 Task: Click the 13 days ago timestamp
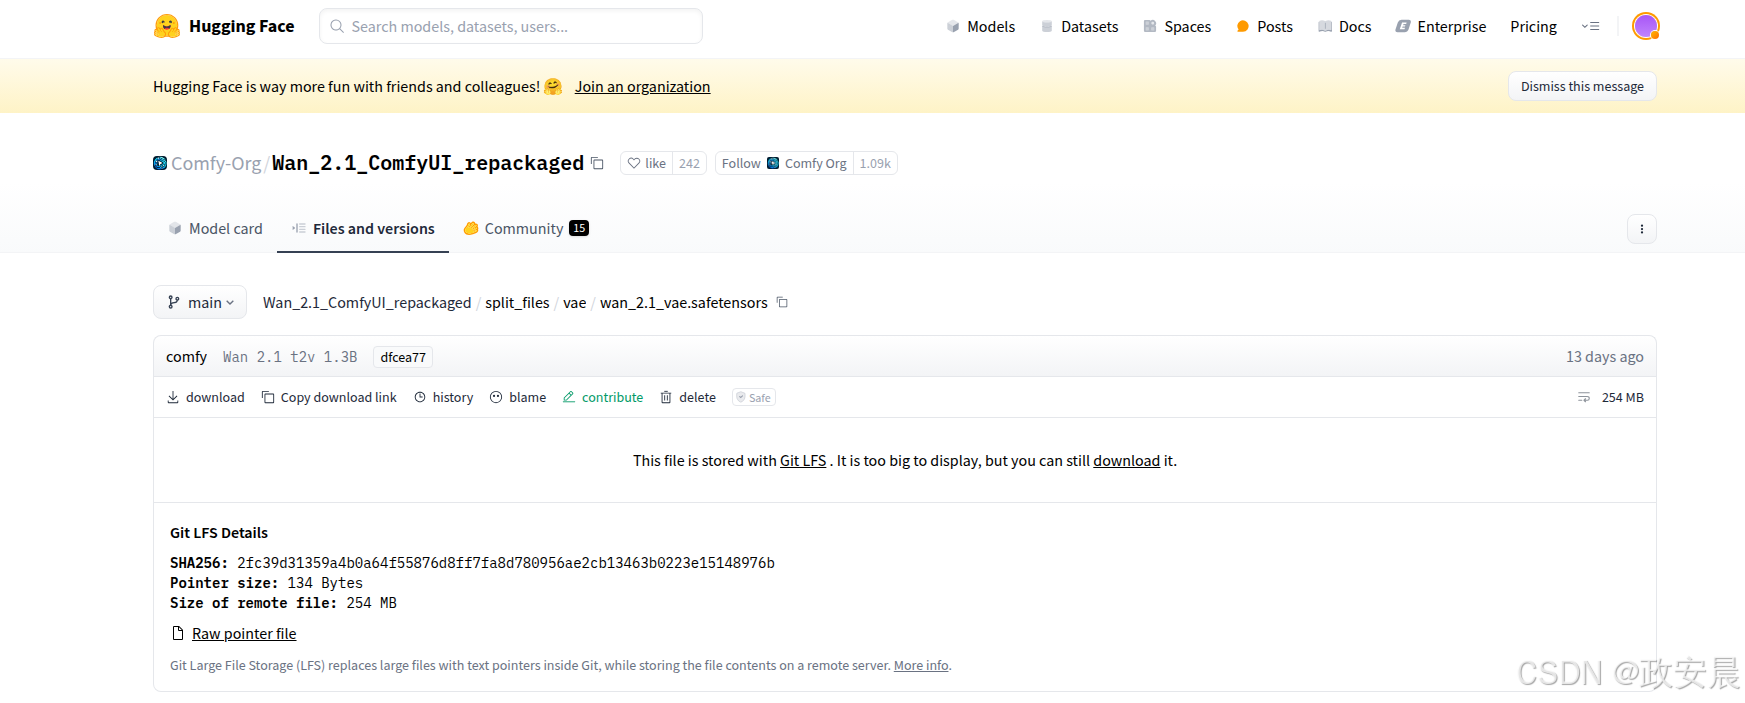1604,357
